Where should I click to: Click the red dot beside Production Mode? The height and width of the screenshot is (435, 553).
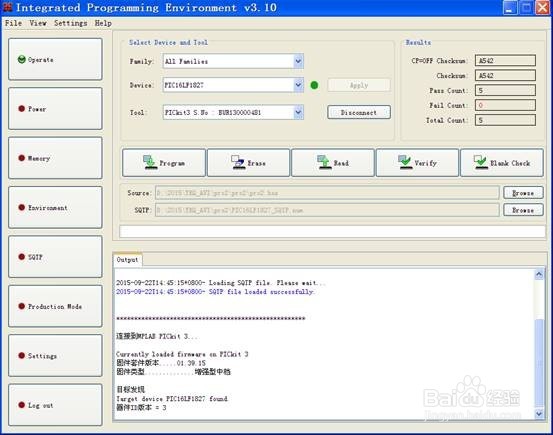coord(22,306)
